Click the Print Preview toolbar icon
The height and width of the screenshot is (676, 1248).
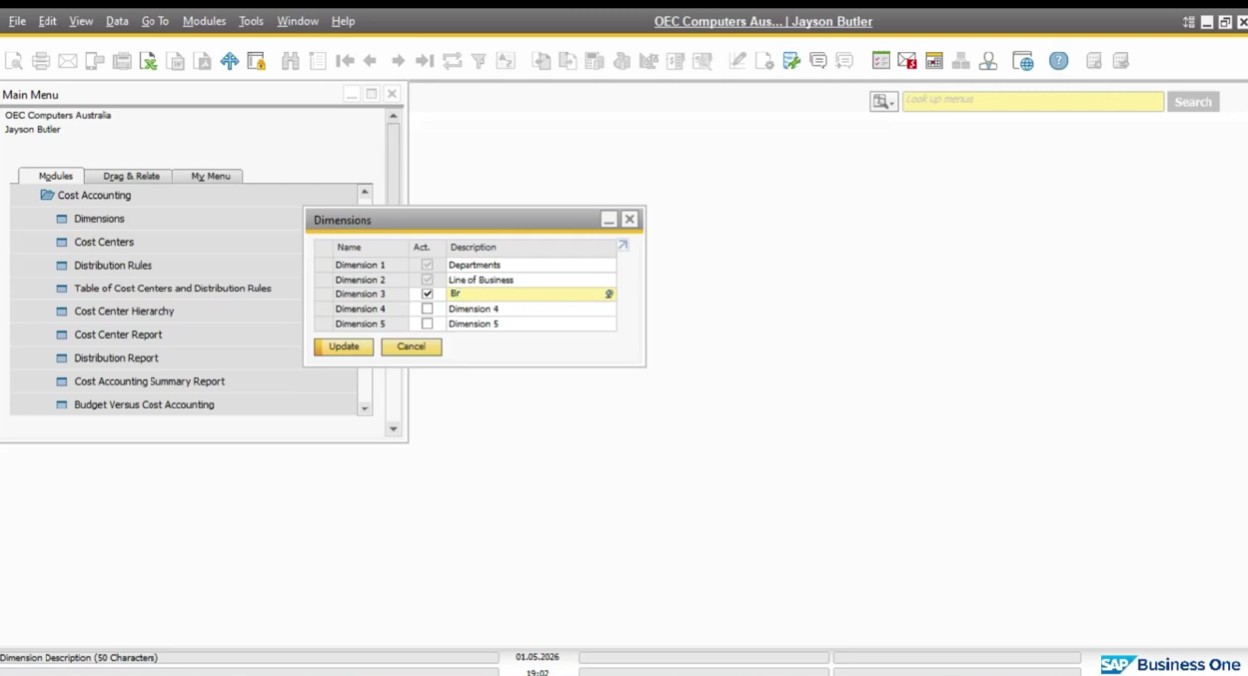click(x=14, y=61)
